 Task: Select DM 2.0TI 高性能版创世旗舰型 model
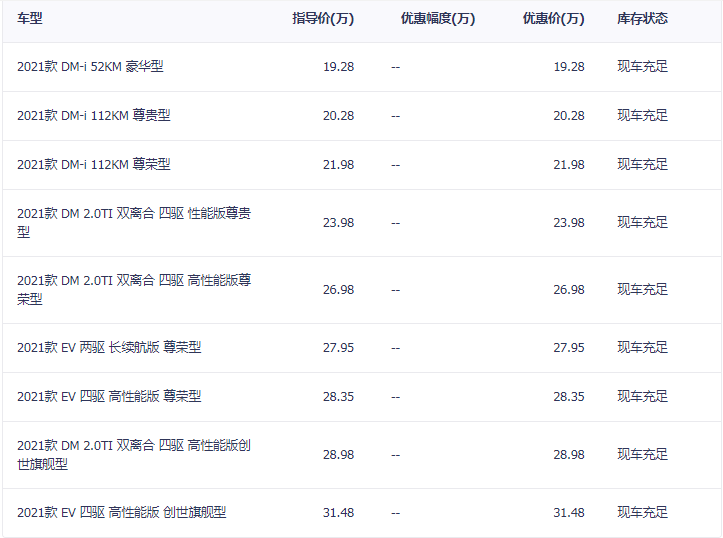[x=134, y=455]
